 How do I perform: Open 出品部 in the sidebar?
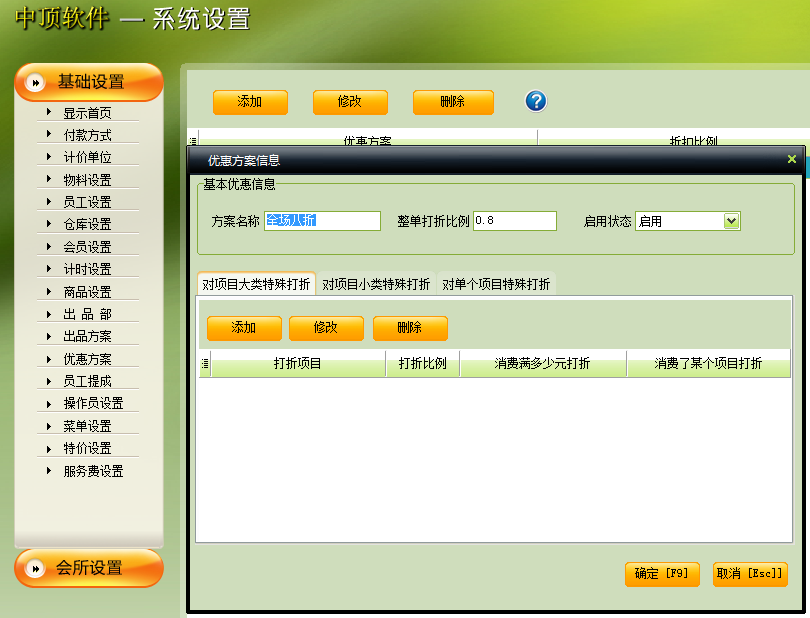pos(87,314)
